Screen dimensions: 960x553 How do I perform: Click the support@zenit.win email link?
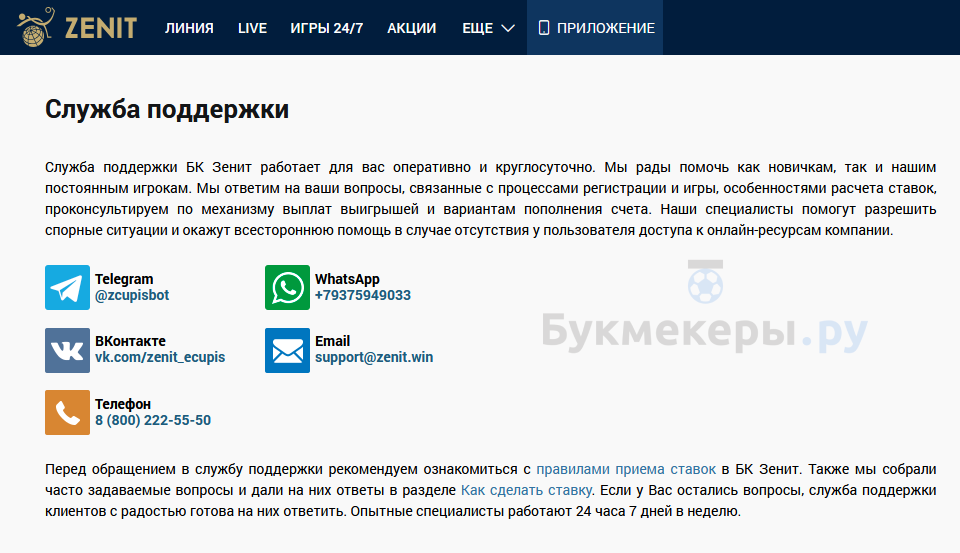click(373, 357)
